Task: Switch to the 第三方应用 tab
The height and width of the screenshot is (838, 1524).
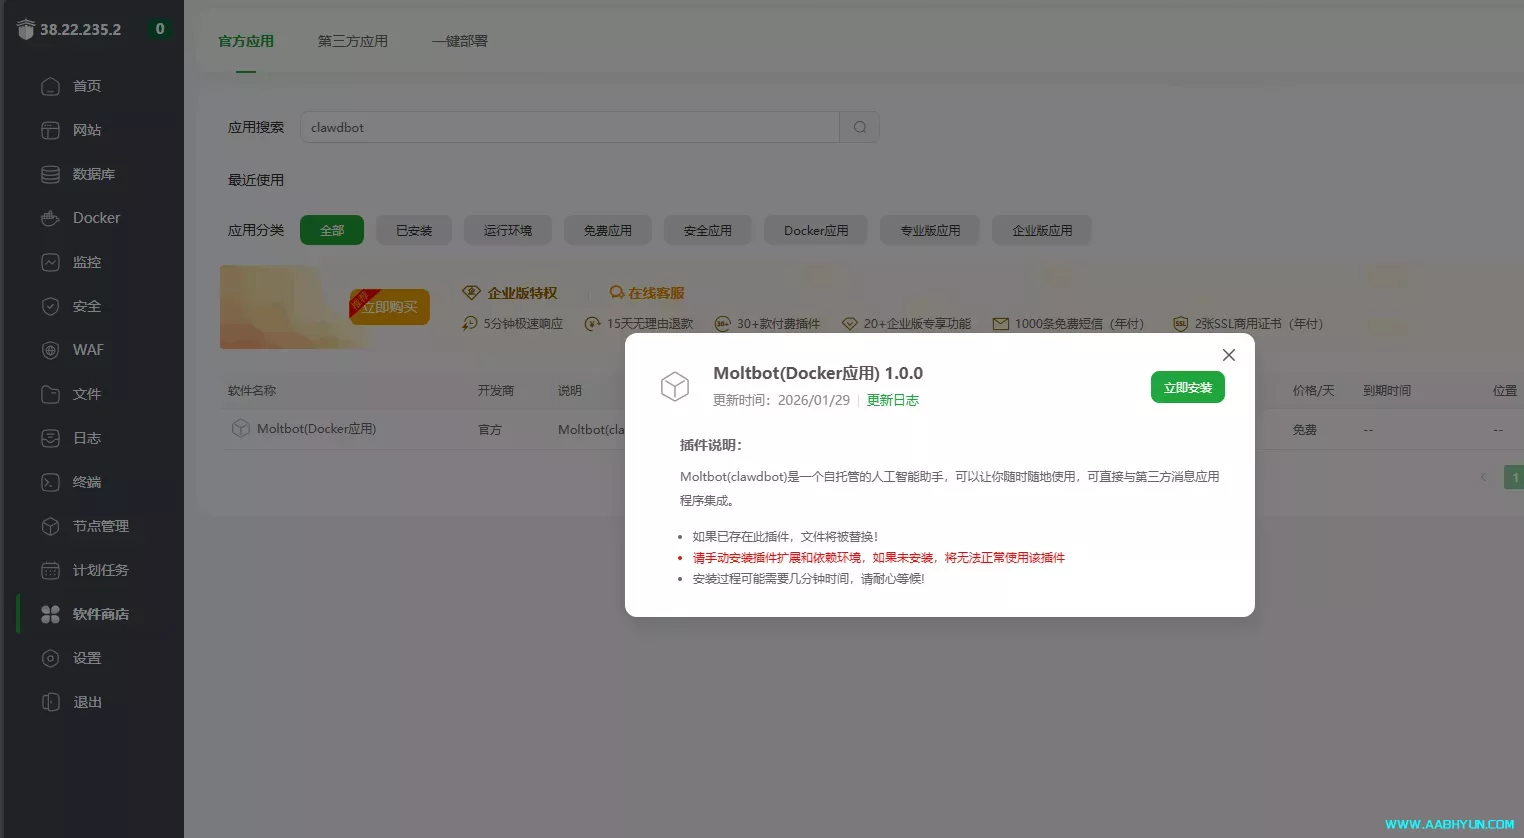Action: pos(352,40)
